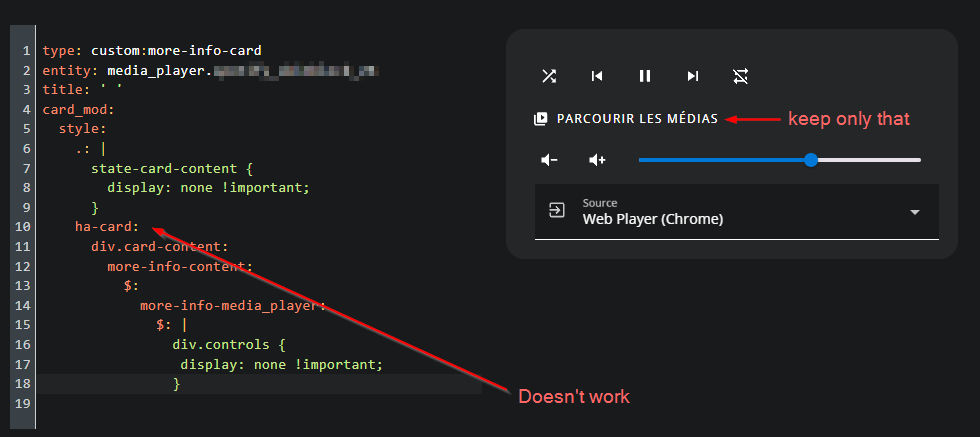
Task: Toggle shuffle playback mode
Action: tap(549, 76)
